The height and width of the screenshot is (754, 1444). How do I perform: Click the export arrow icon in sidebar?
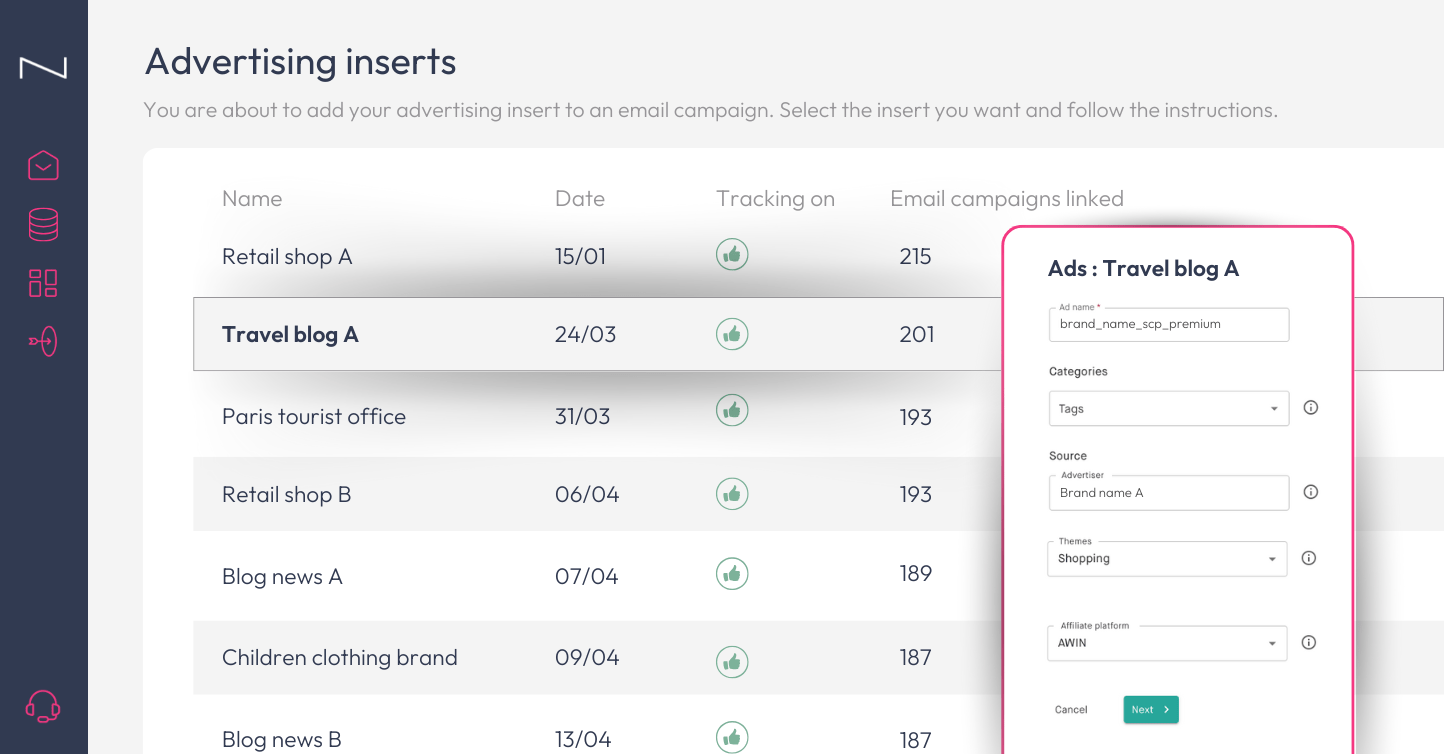tap(43, 342)
